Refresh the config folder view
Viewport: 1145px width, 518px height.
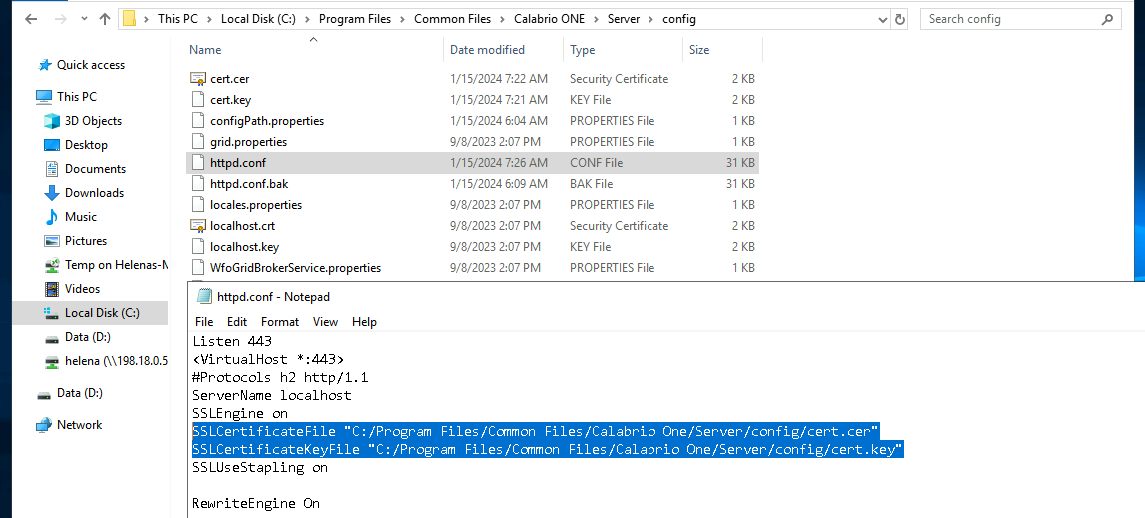[900, 19]
